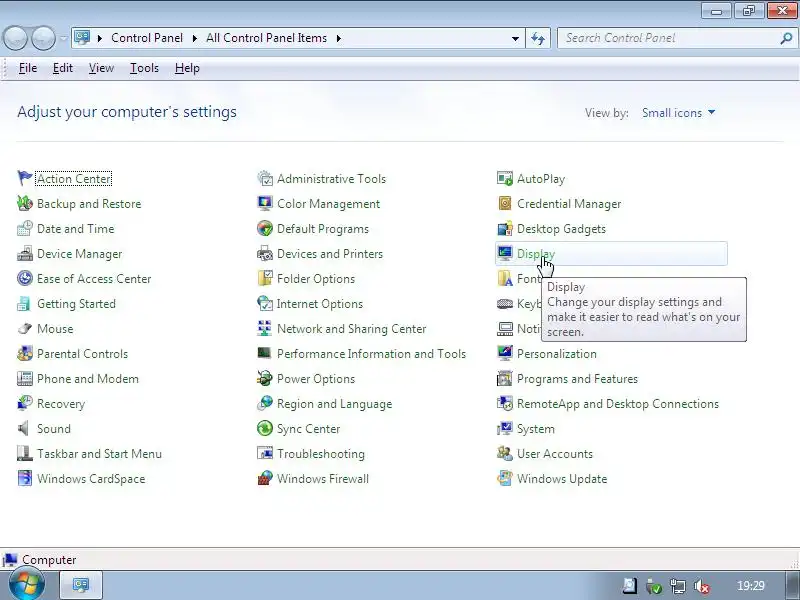Expand arrow after Control Panel breadcrumb
Image resolution: width=800 pixels, height=600 pixels.
coord(194,38)
